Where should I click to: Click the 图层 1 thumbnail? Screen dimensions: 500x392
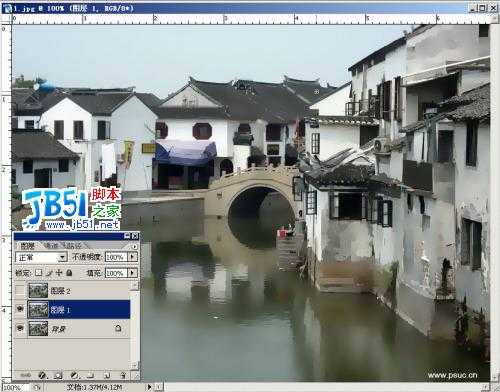click(38, 310)
